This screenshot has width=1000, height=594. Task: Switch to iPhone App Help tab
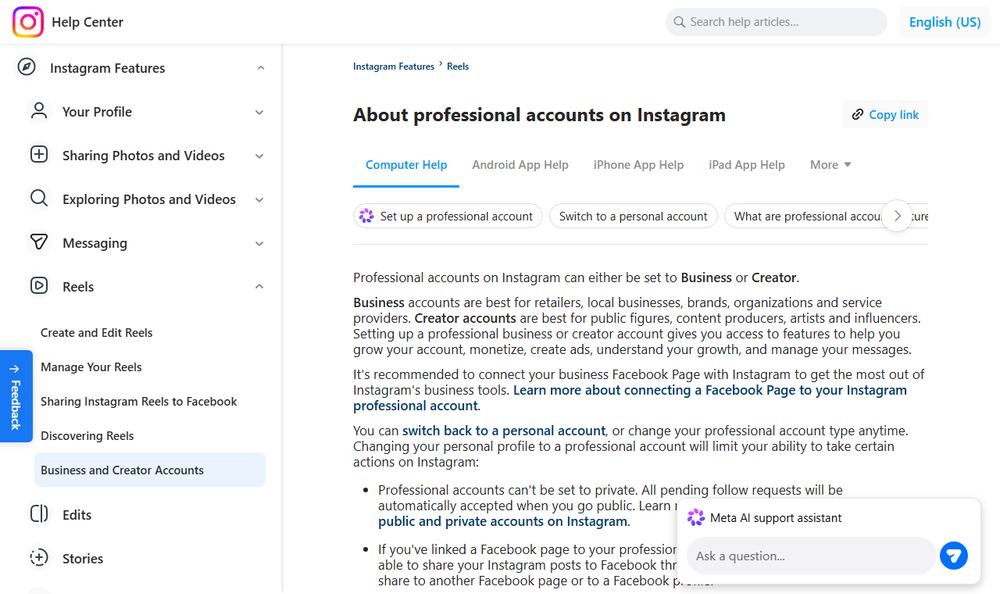click(x=638, y=165)
